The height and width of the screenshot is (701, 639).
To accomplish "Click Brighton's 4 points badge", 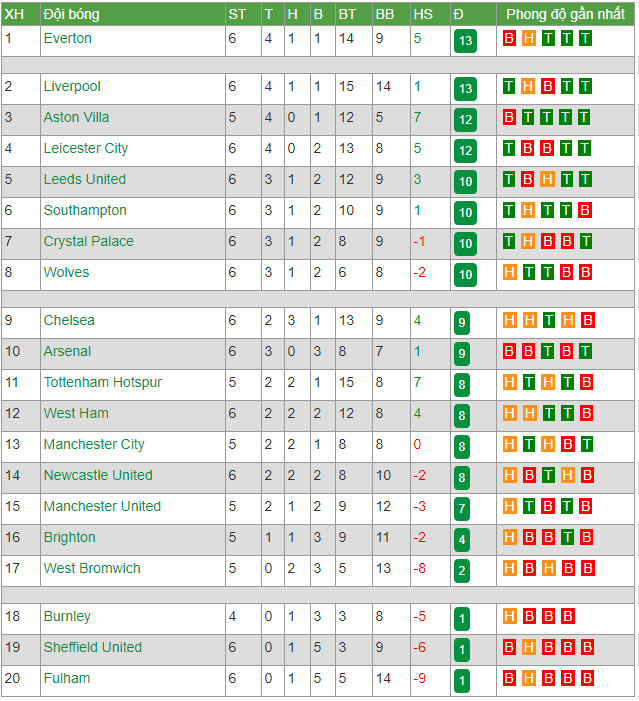I will pos(462,540).
